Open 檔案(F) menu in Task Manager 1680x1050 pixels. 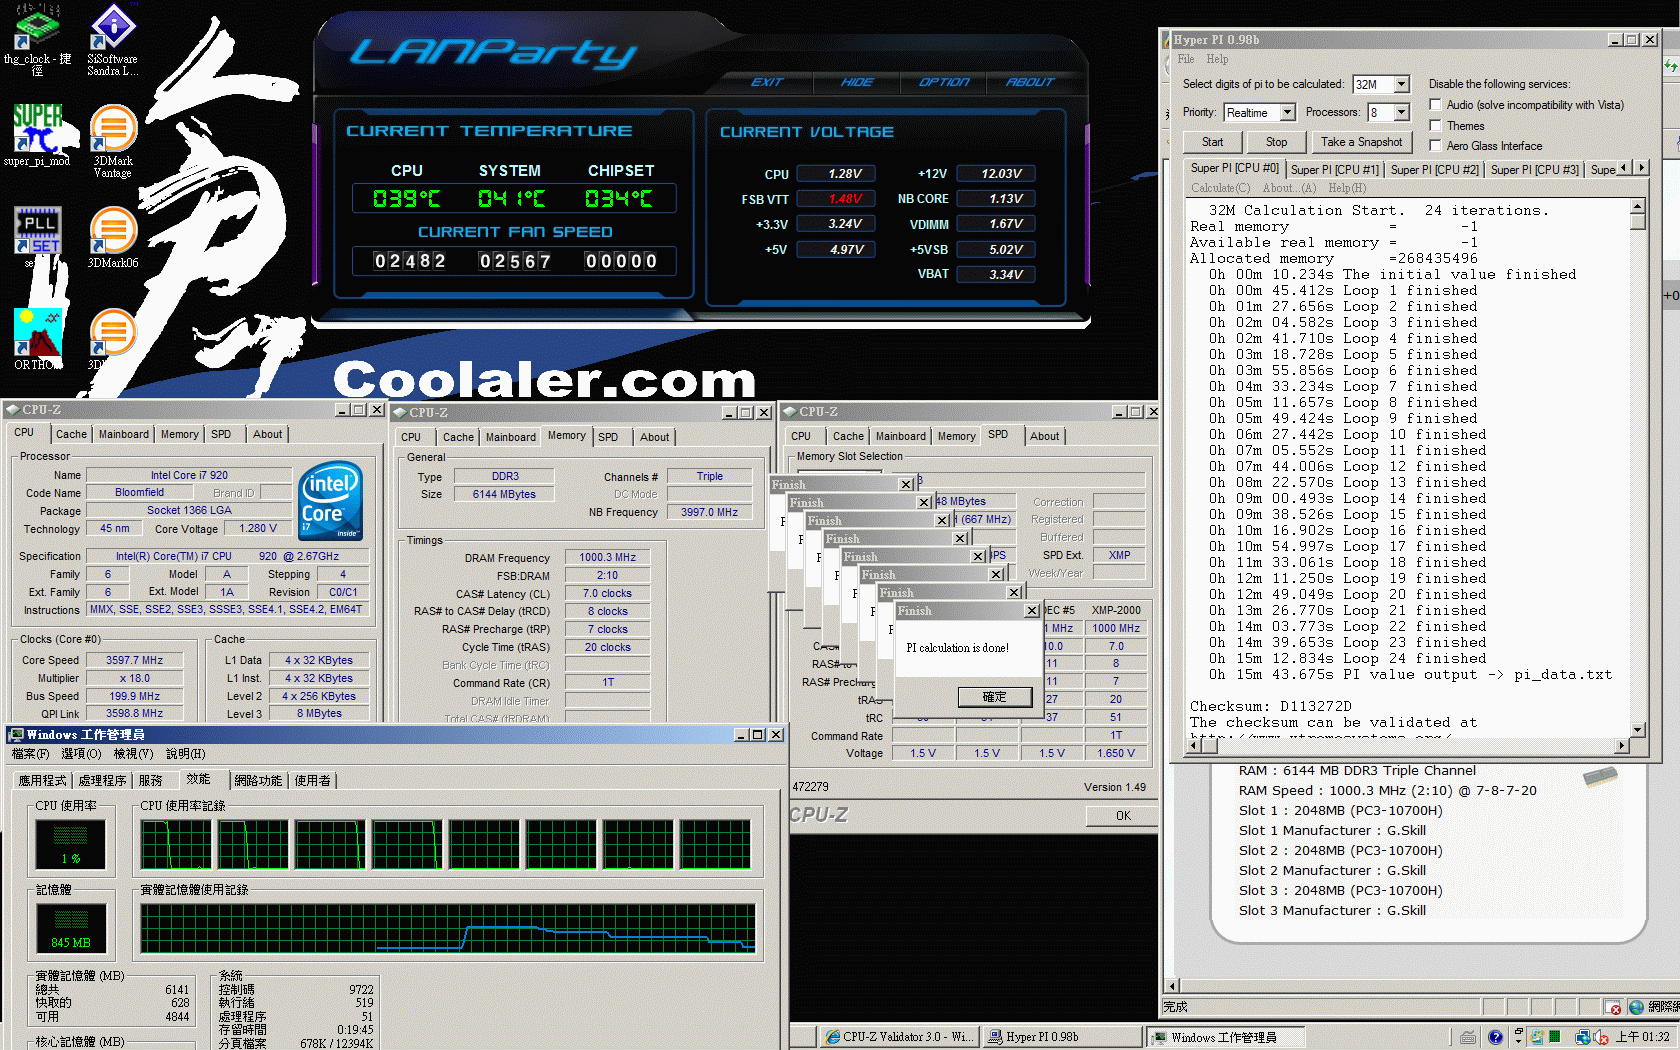(31, 754)
